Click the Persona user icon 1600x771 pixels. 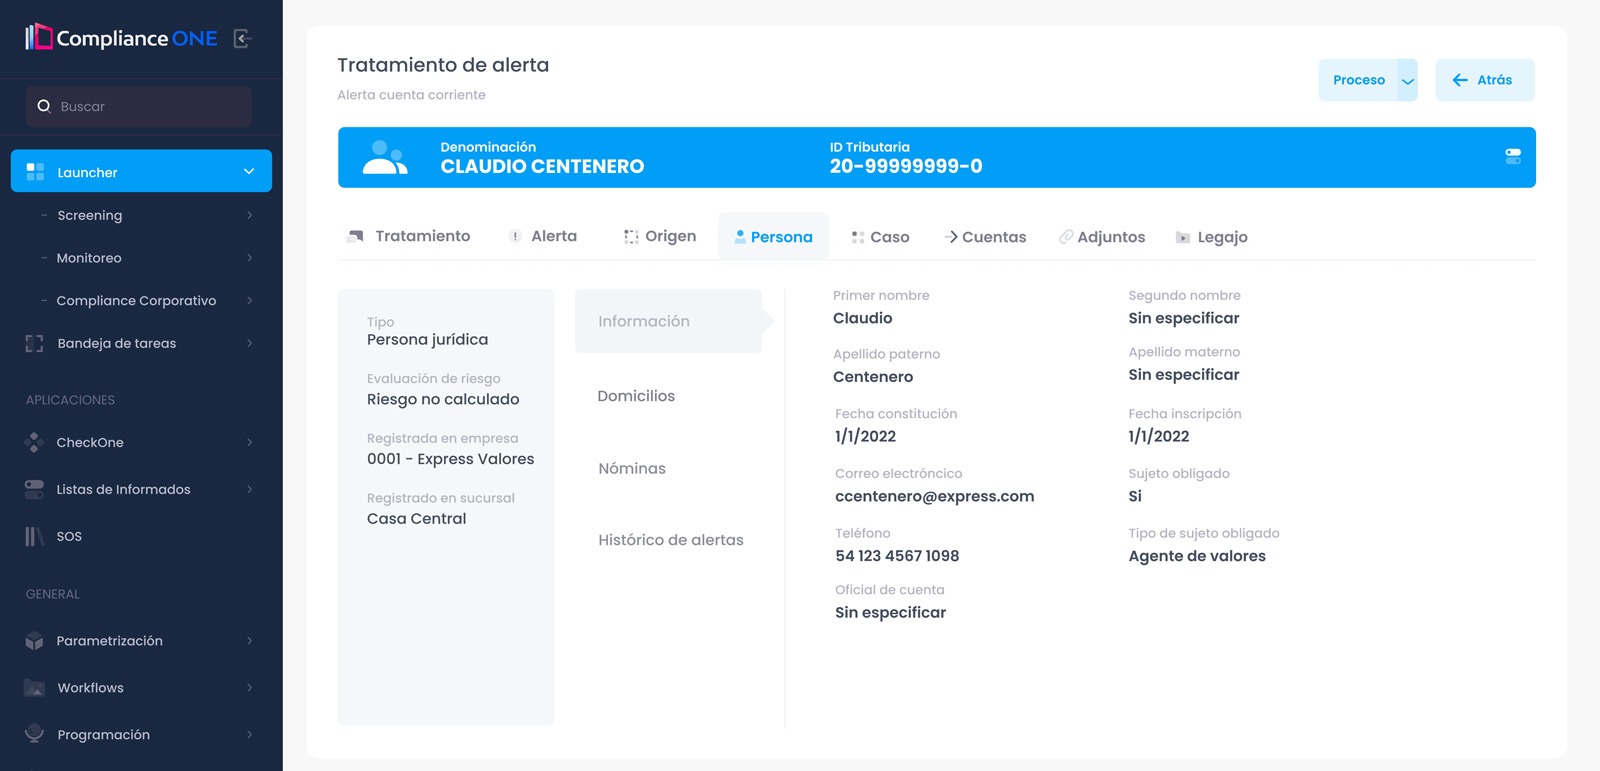(740, 237)
